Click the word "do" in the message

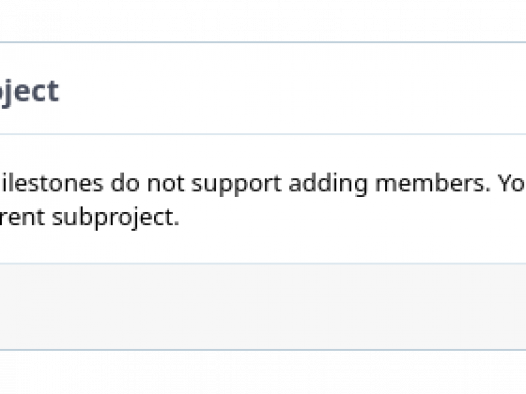pos(125,183)
